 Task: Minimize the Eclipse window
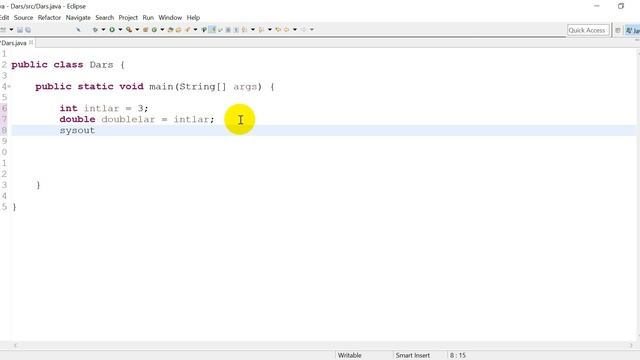point(597,6)
